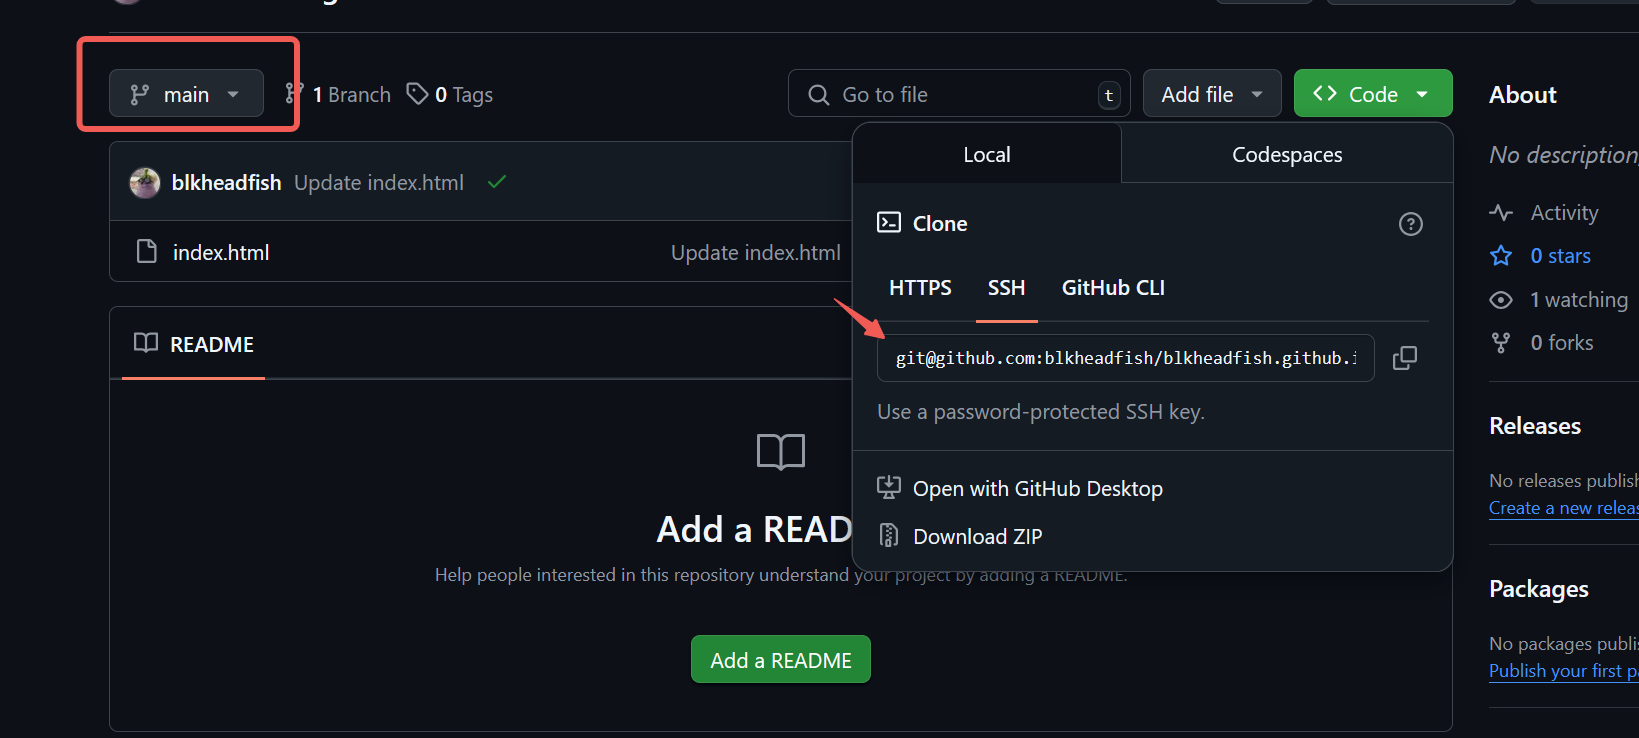Open blkheadfish avatar image
Viewport: 1639px width, 738px height.
coord(145,183)
